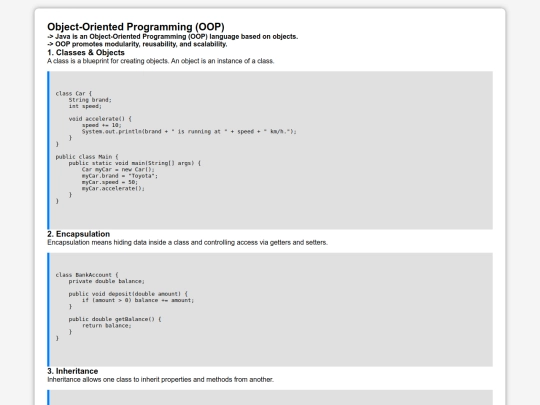Click the System.out.println code line
The width and height of the screenshot is (540, 405).
[x=189, y=132]
